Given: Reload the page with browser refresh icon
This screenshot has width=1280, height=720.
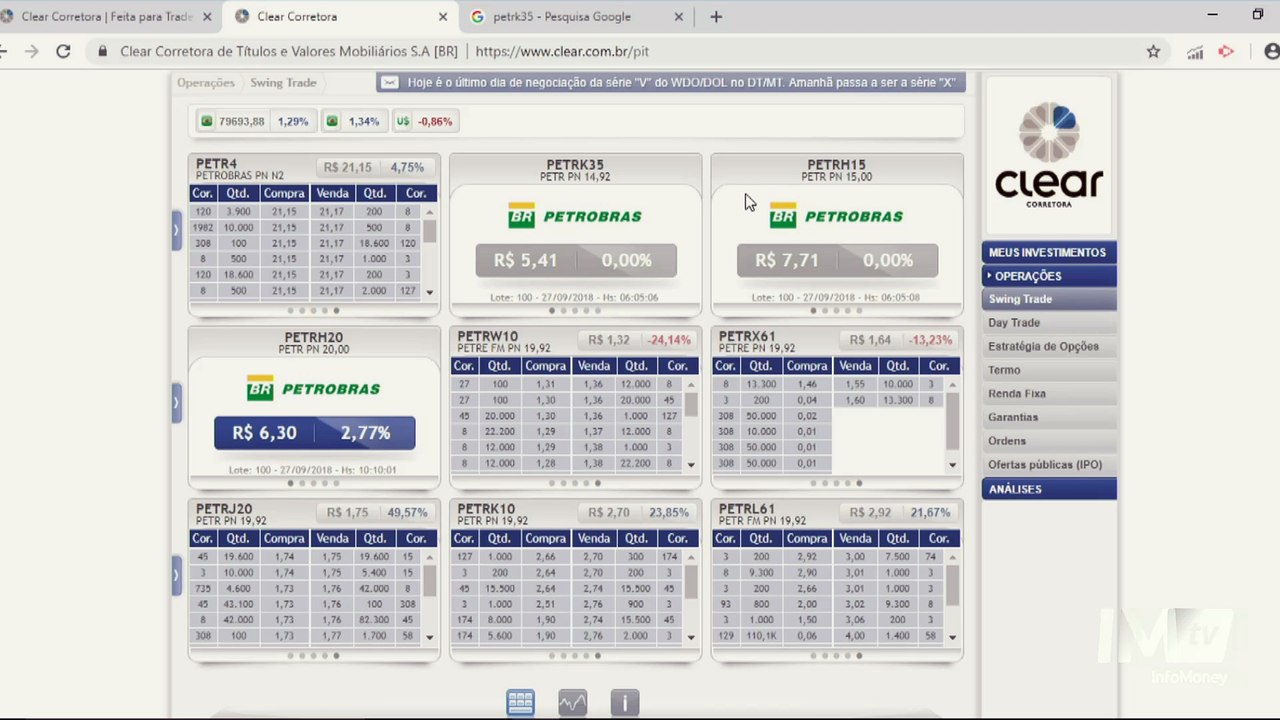Looking at the screenshot, I should click(63, 51).
